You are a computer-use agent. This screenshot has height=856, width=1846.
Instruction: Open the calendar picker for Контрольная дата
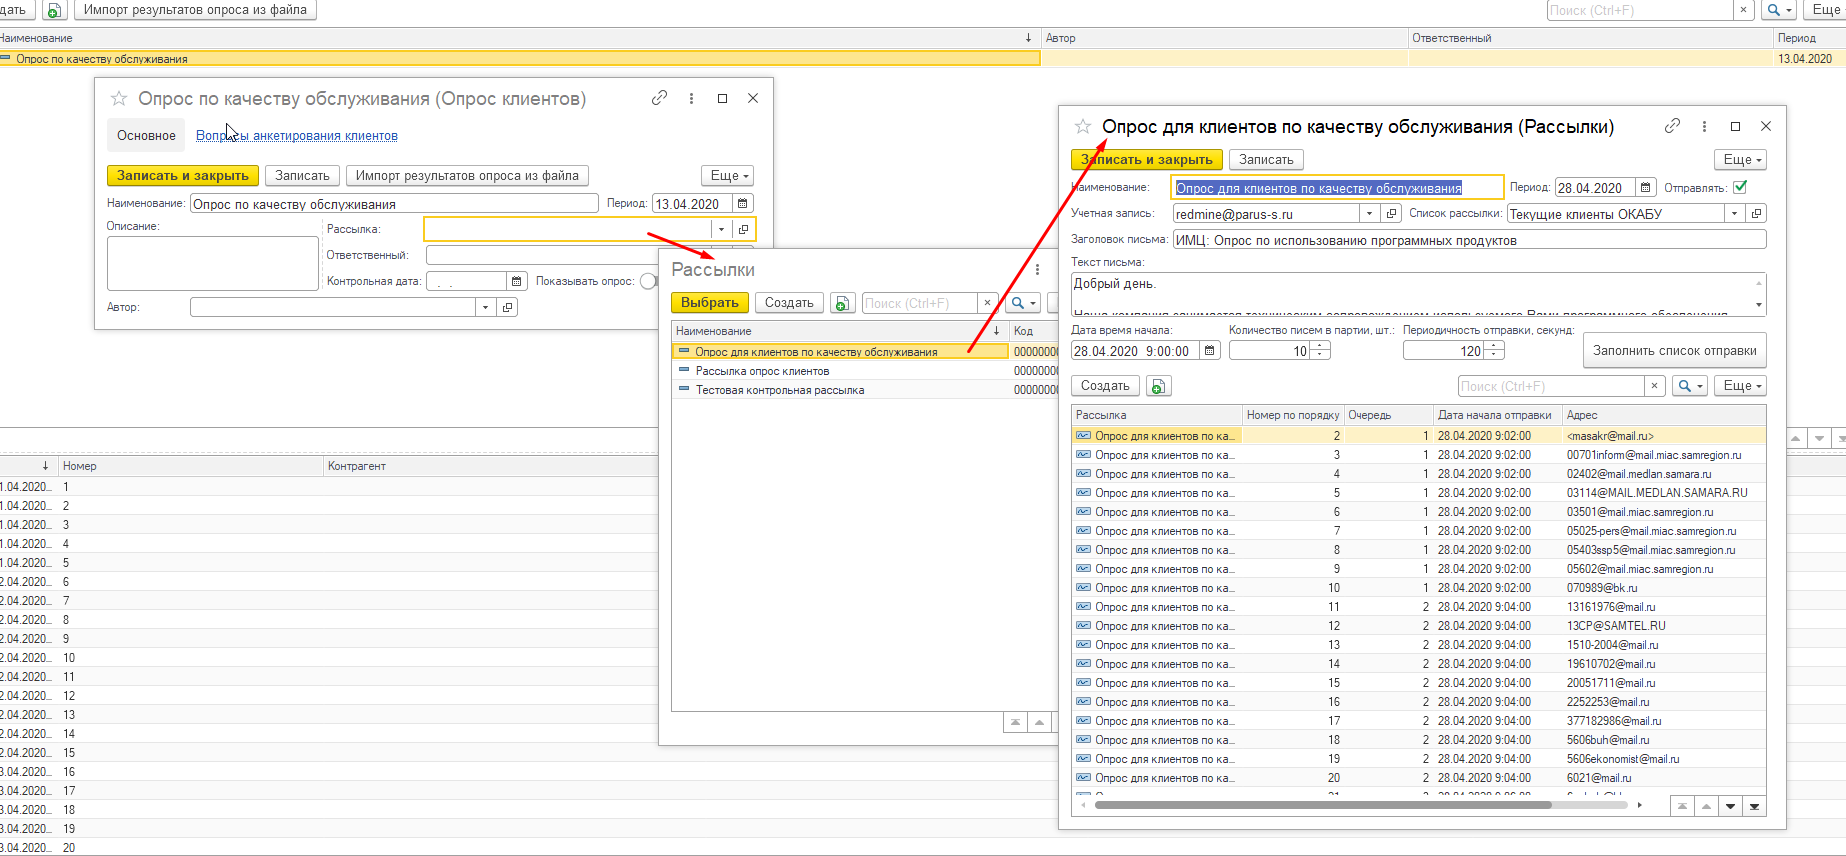[516, 281]
